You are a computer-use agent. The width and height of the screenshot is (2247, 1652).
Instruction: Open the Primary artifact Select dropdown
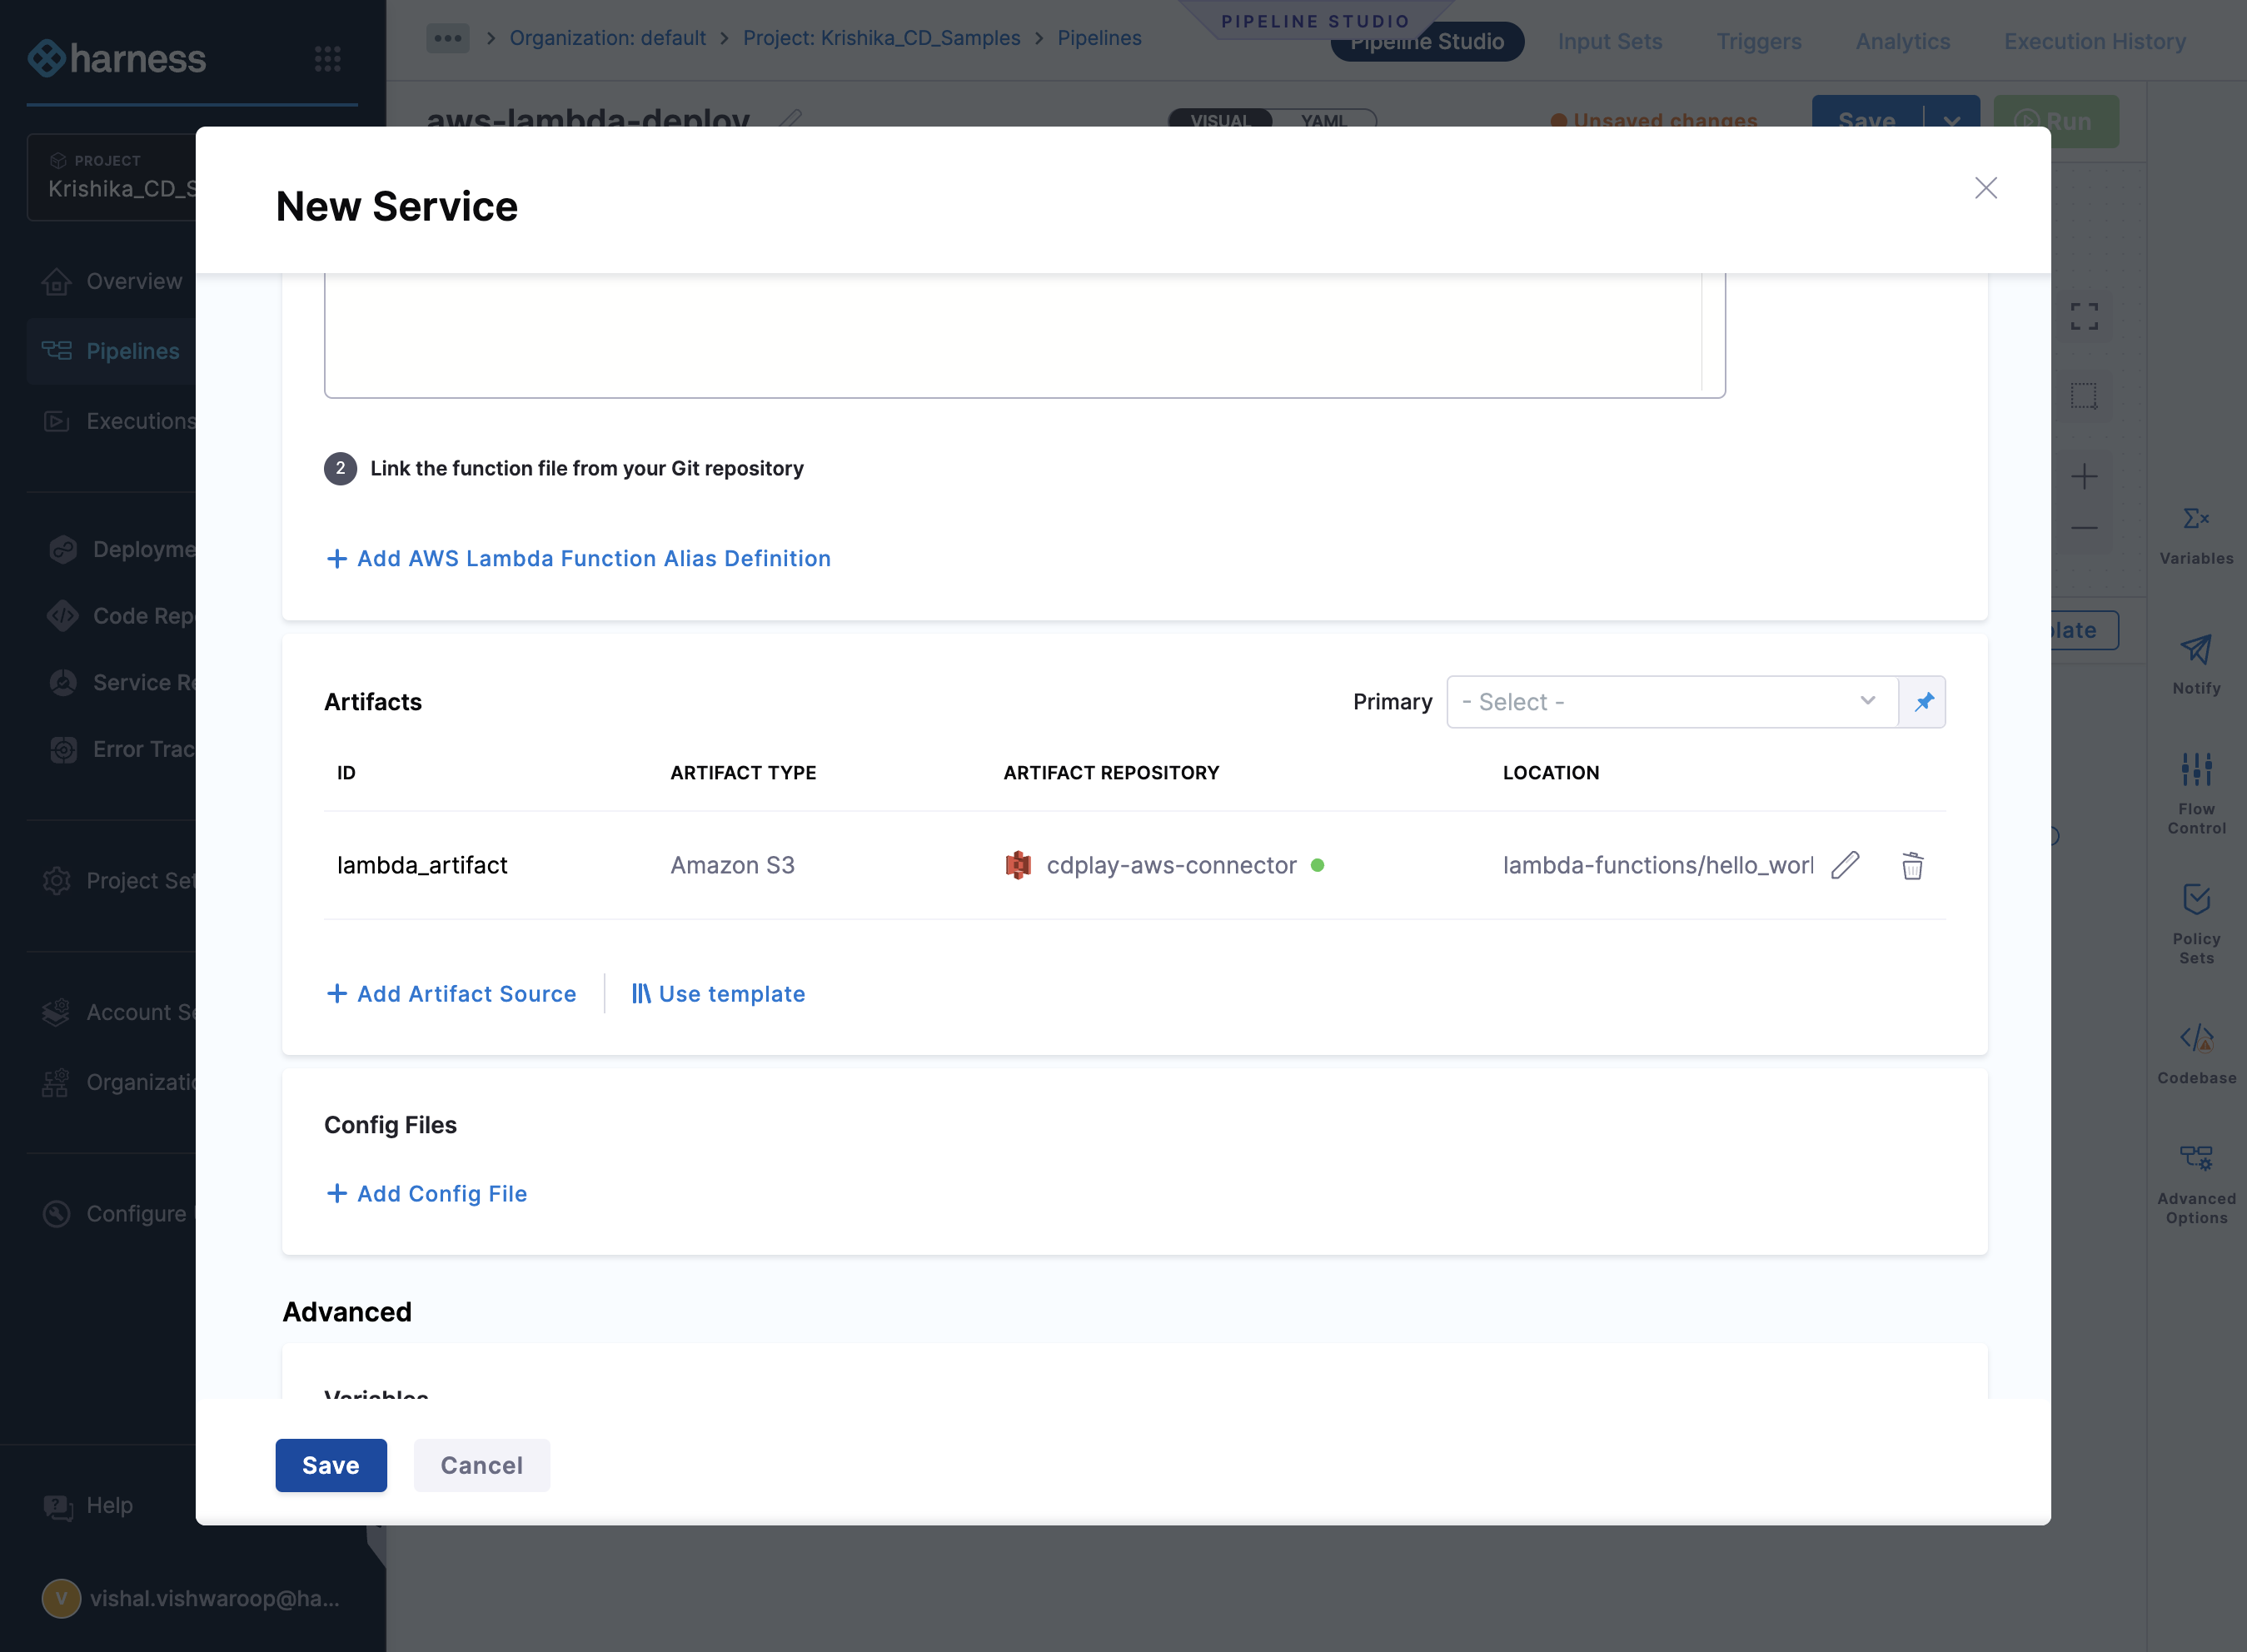click(1671, 702)
